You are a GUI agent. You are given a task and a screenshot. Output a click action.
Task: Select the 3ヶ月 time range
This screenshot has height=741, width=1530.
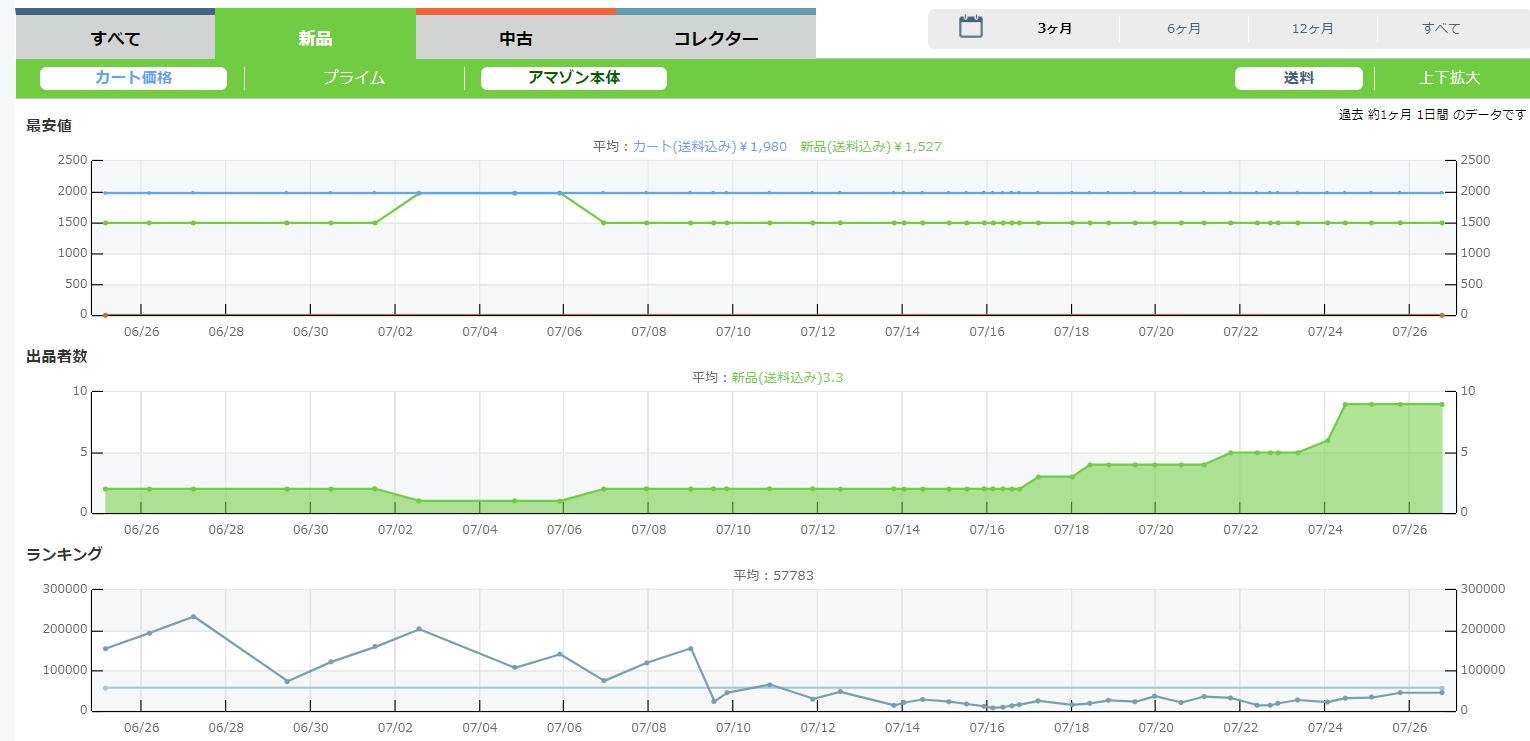click(1054, 29)
